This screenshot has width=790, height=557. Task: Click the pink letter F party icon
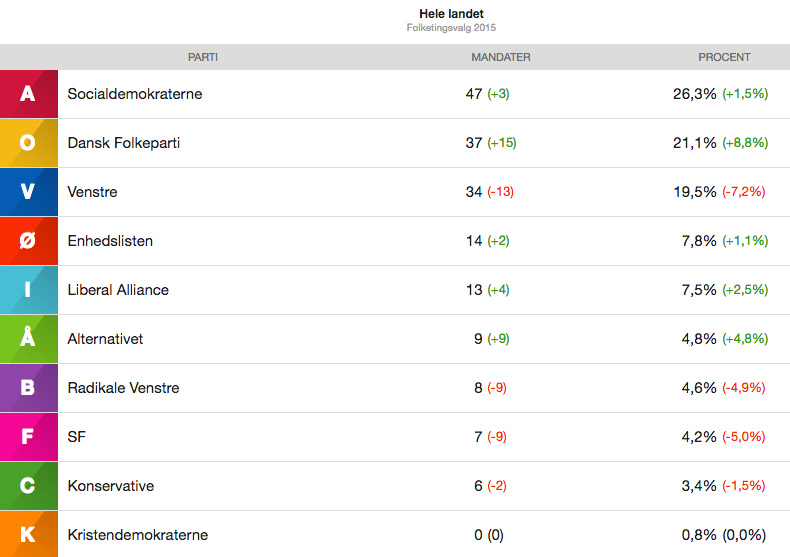pos(28,437)
